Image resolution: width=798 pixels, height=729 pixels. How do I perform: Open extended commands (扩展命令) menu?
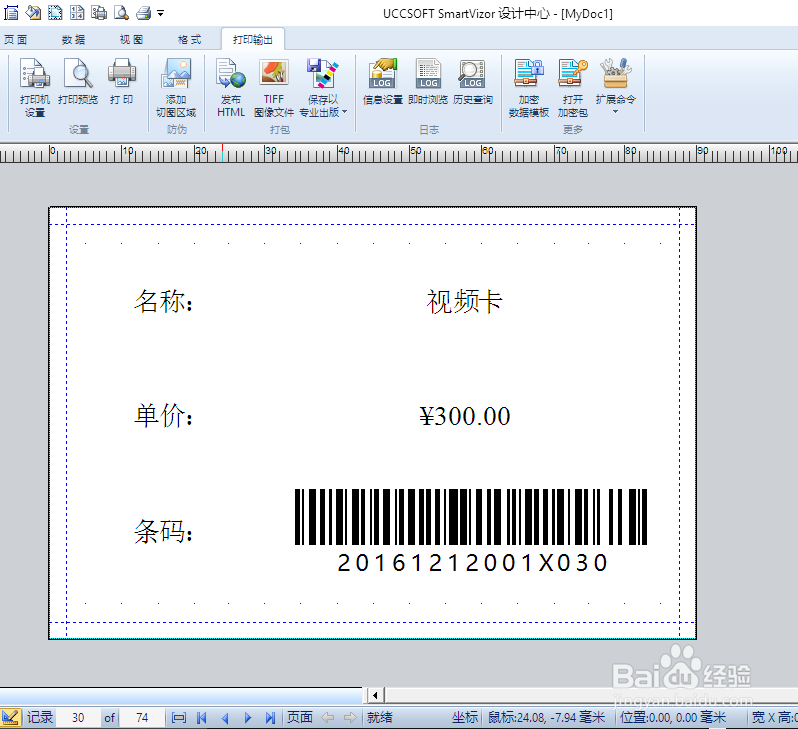616,86
